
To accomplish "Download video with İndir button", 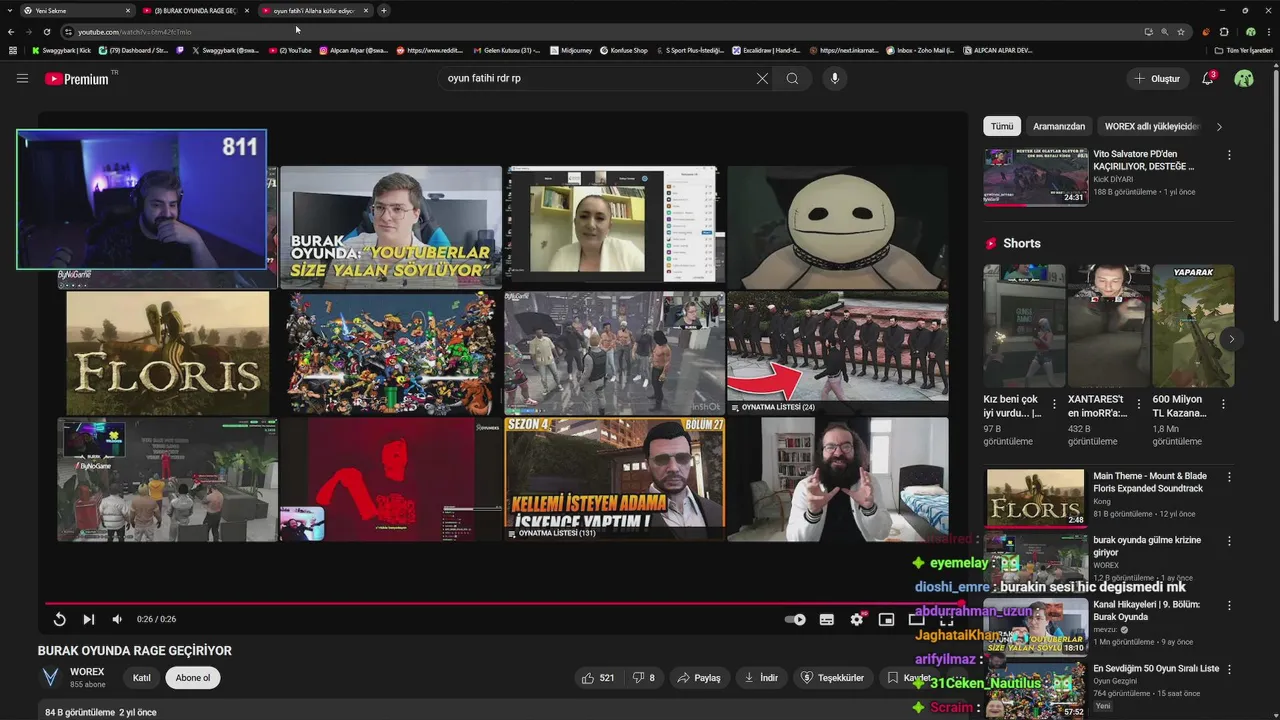I will point(761,677).
